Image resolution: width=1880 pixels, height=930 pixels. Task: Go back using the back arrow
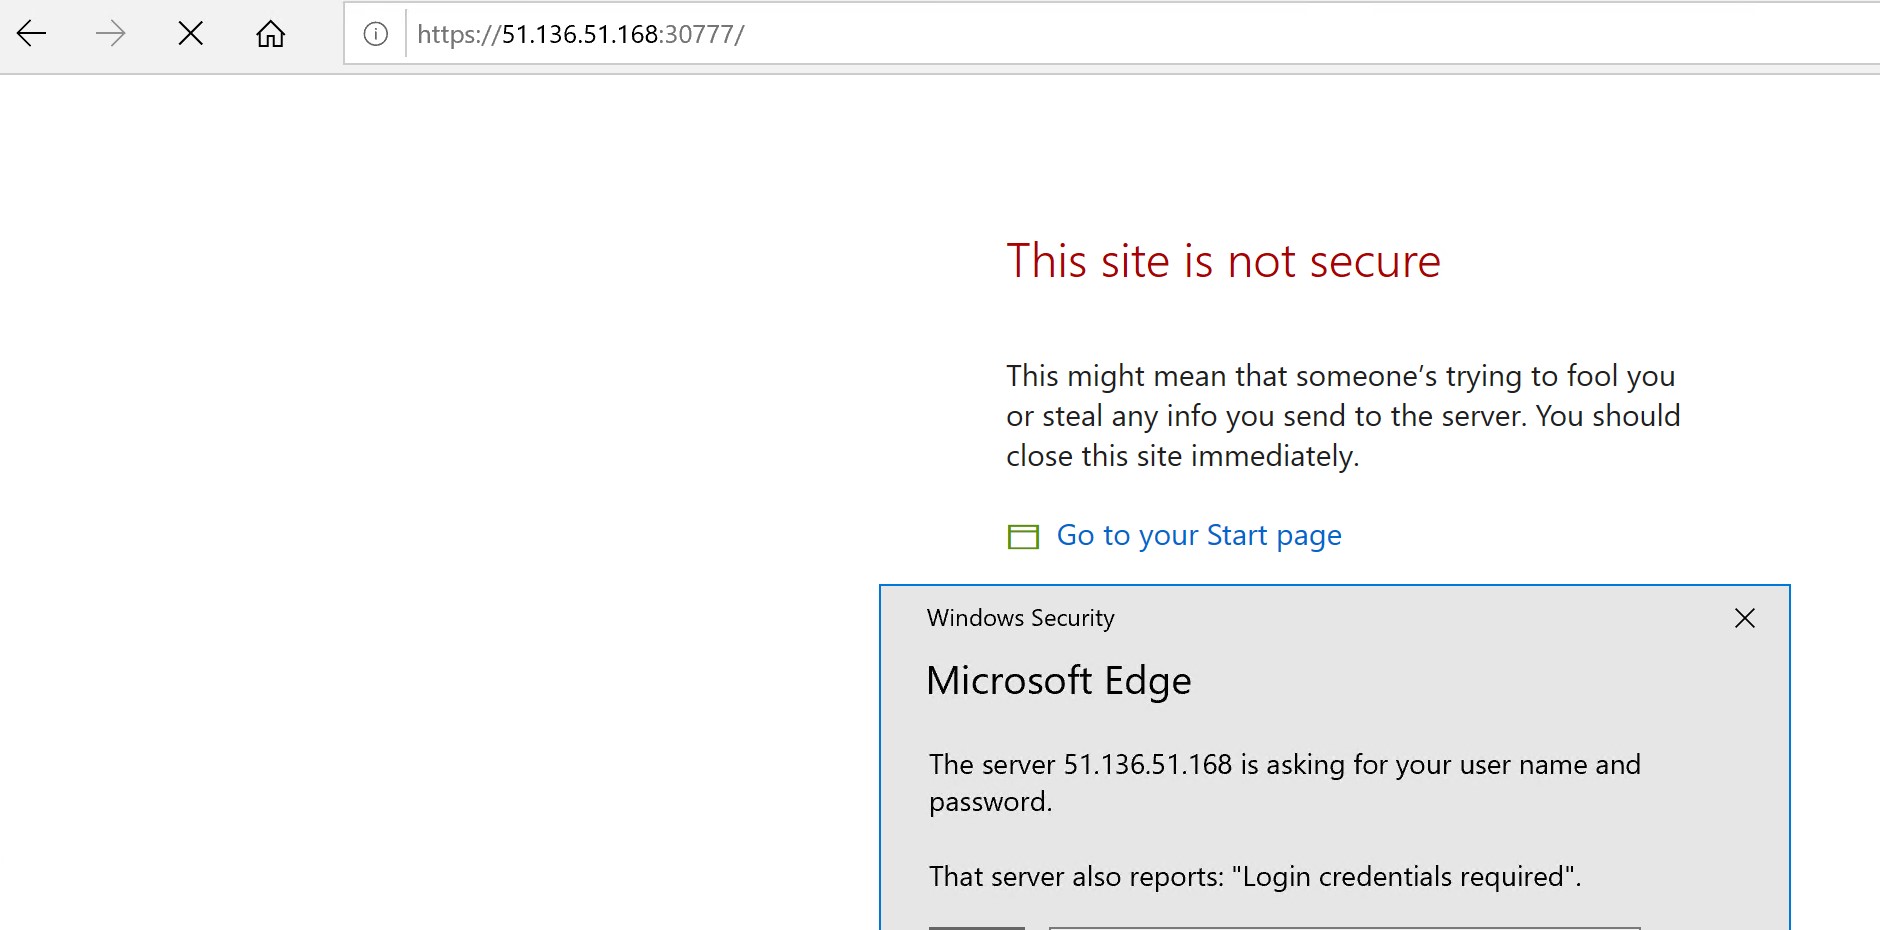(32, 34)
